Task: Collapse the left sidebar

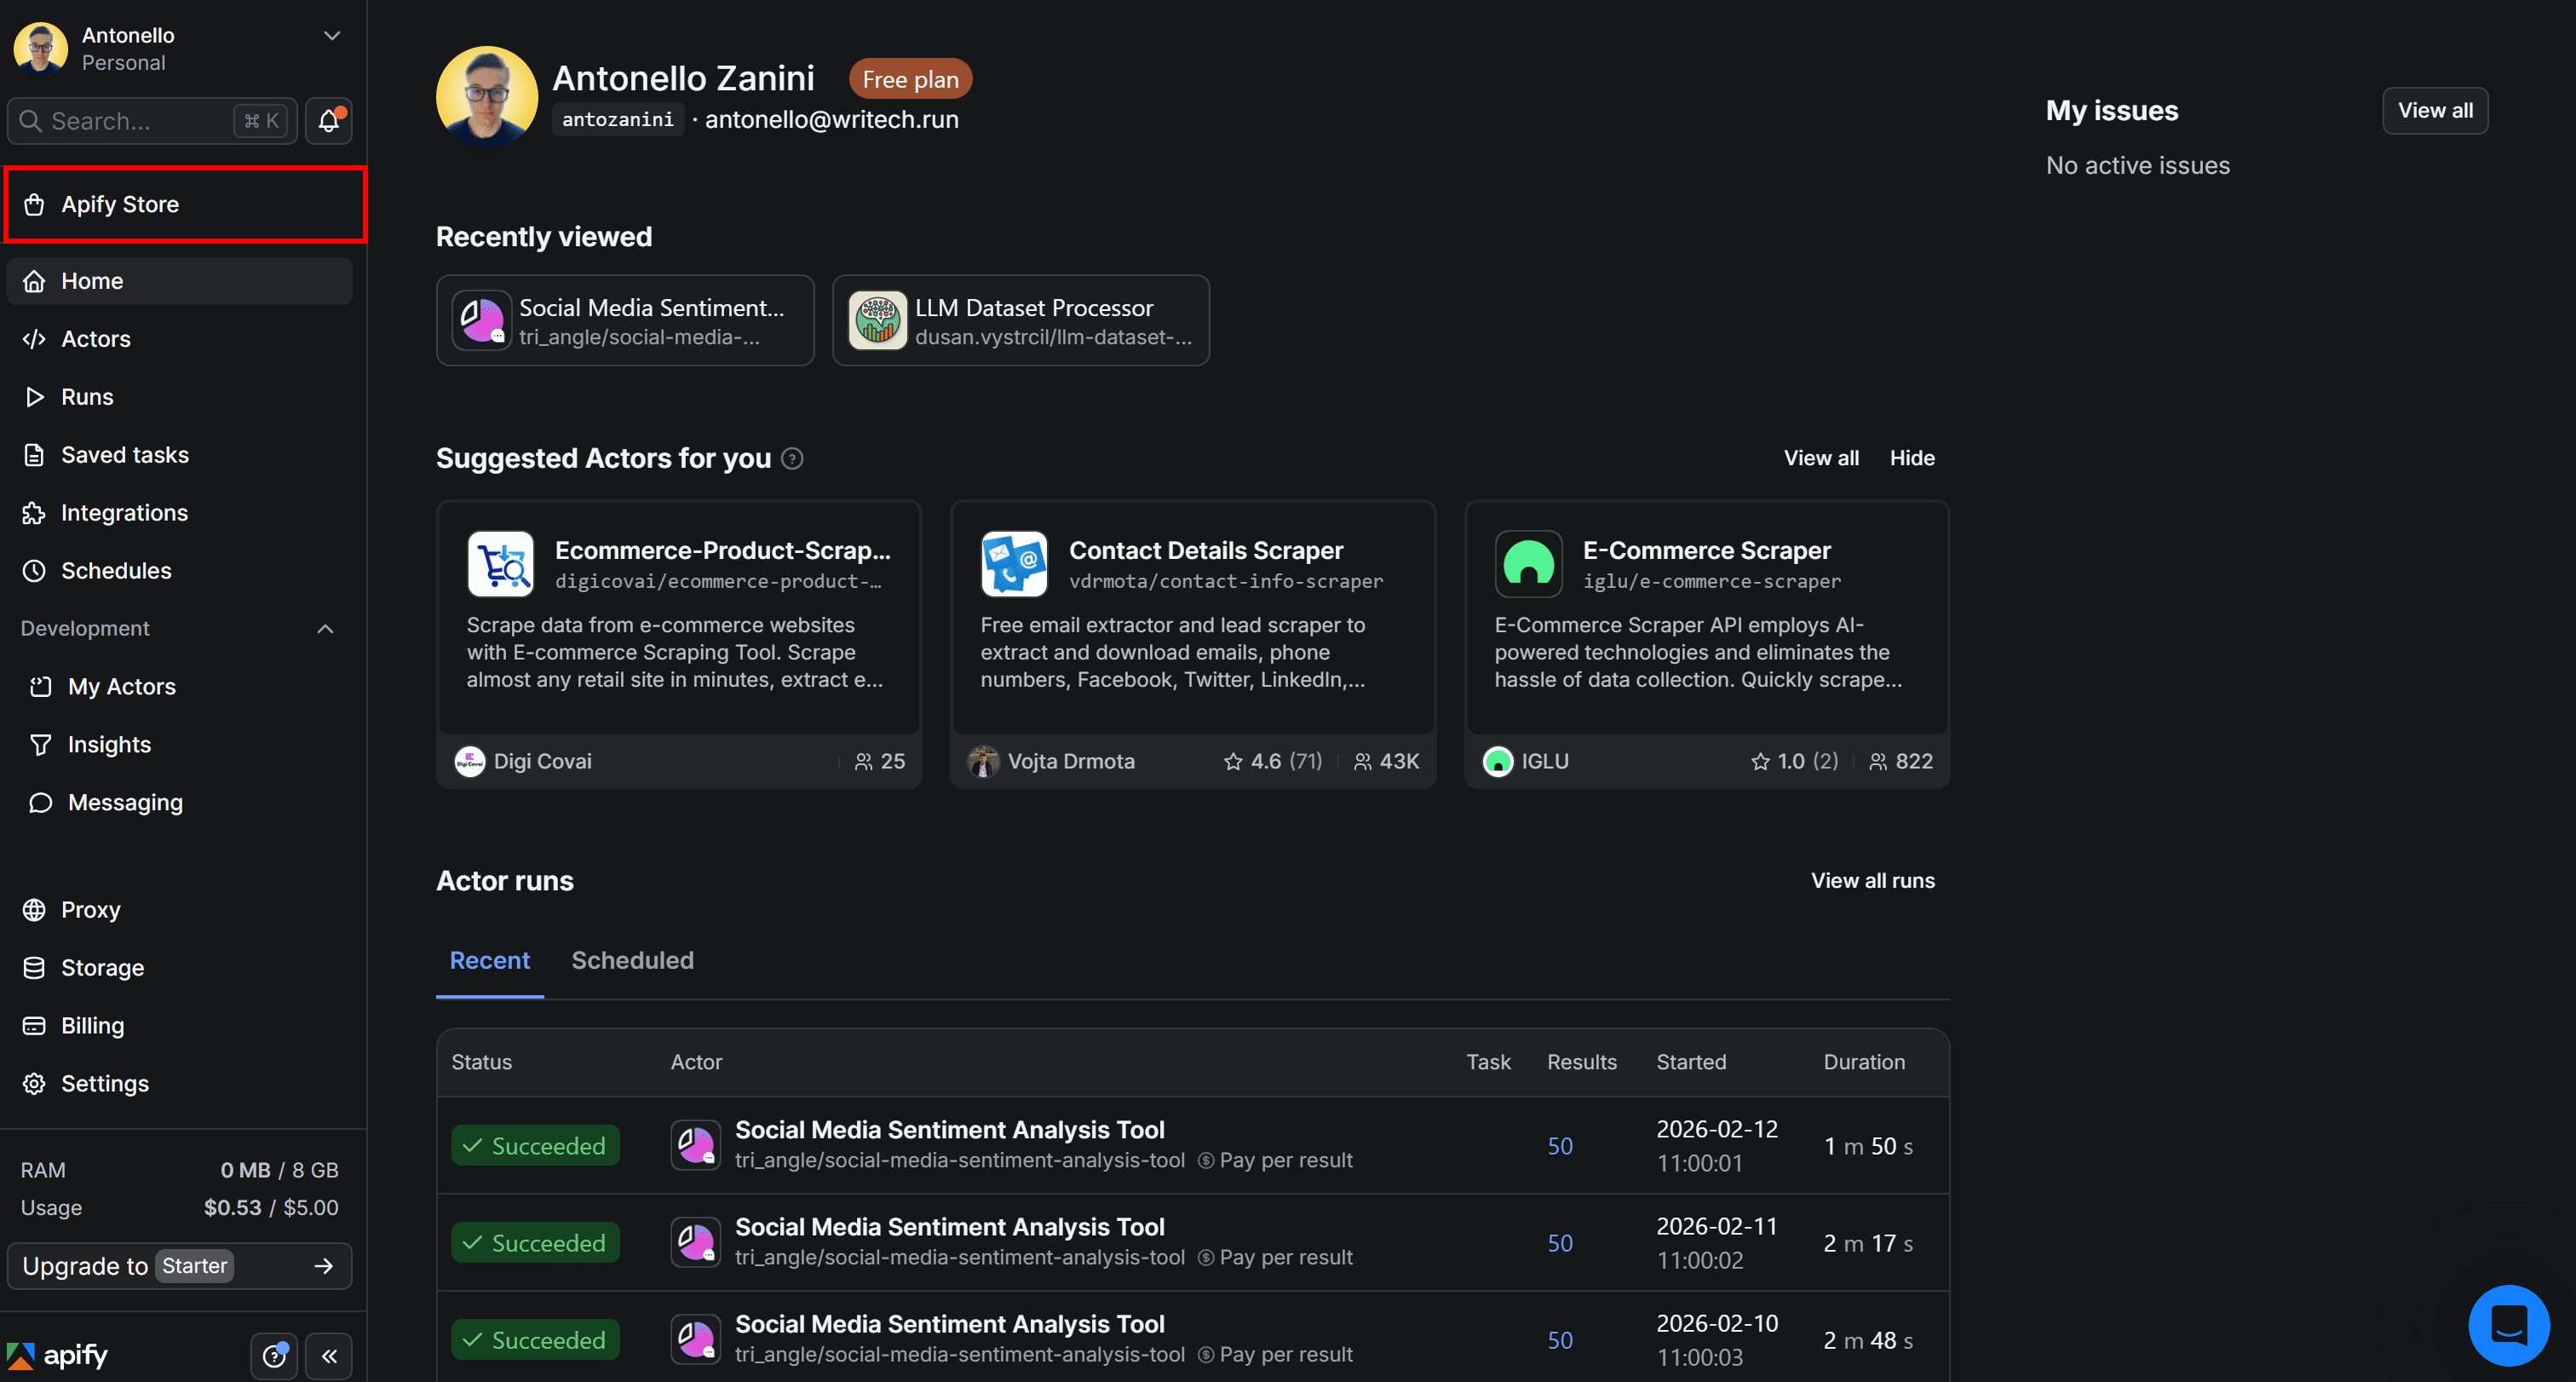Action: pyautogui.click(x=329, y=1356)
